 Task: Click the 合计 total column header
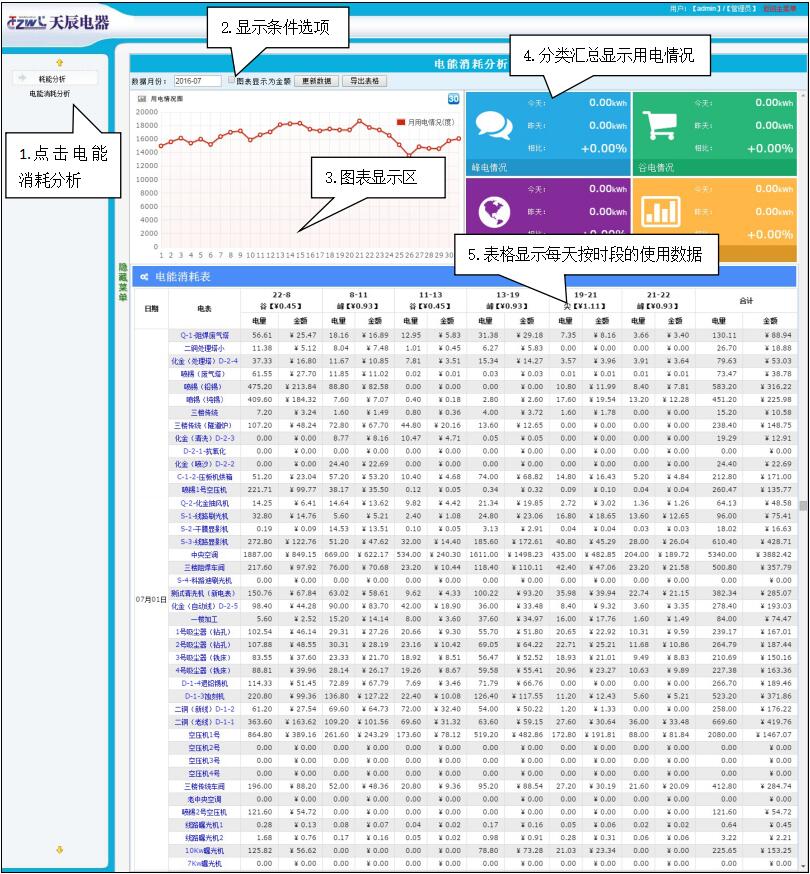pyautogui.click(x=746, y=301)
